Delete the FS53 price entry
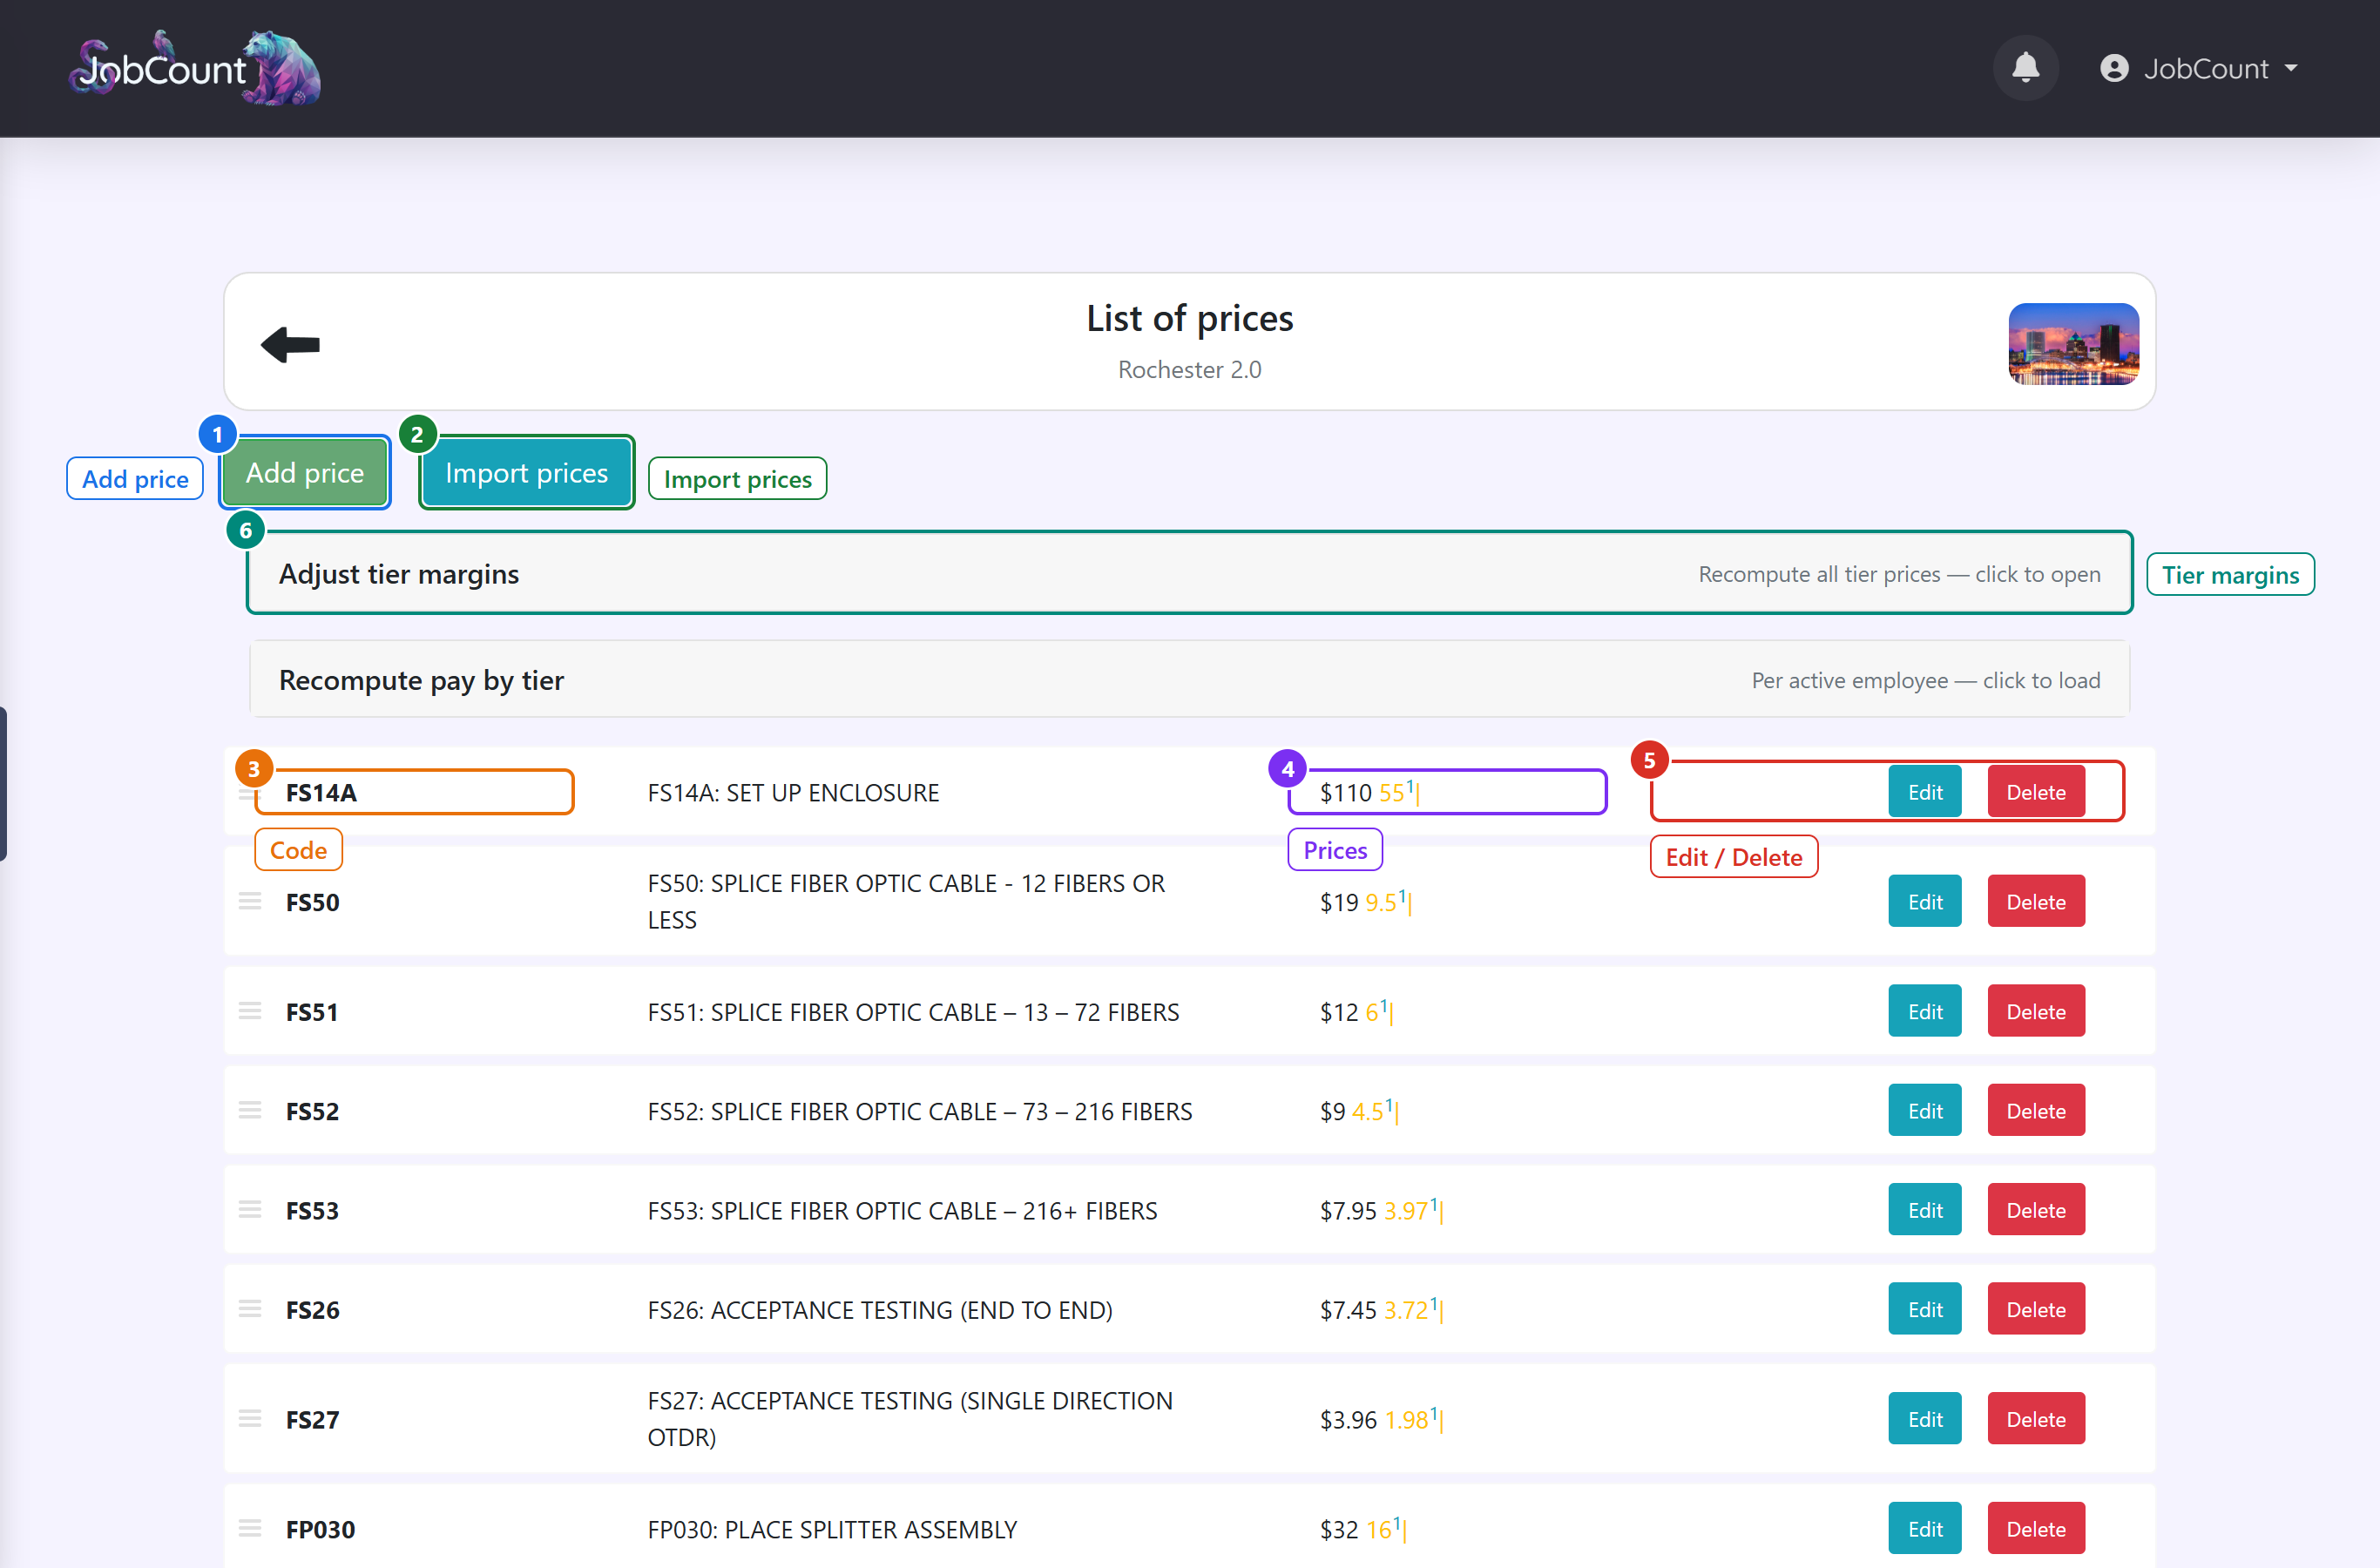Image resolution: width=2380 pixels, height=1568 pixels. click(x=2035, y=1210)
